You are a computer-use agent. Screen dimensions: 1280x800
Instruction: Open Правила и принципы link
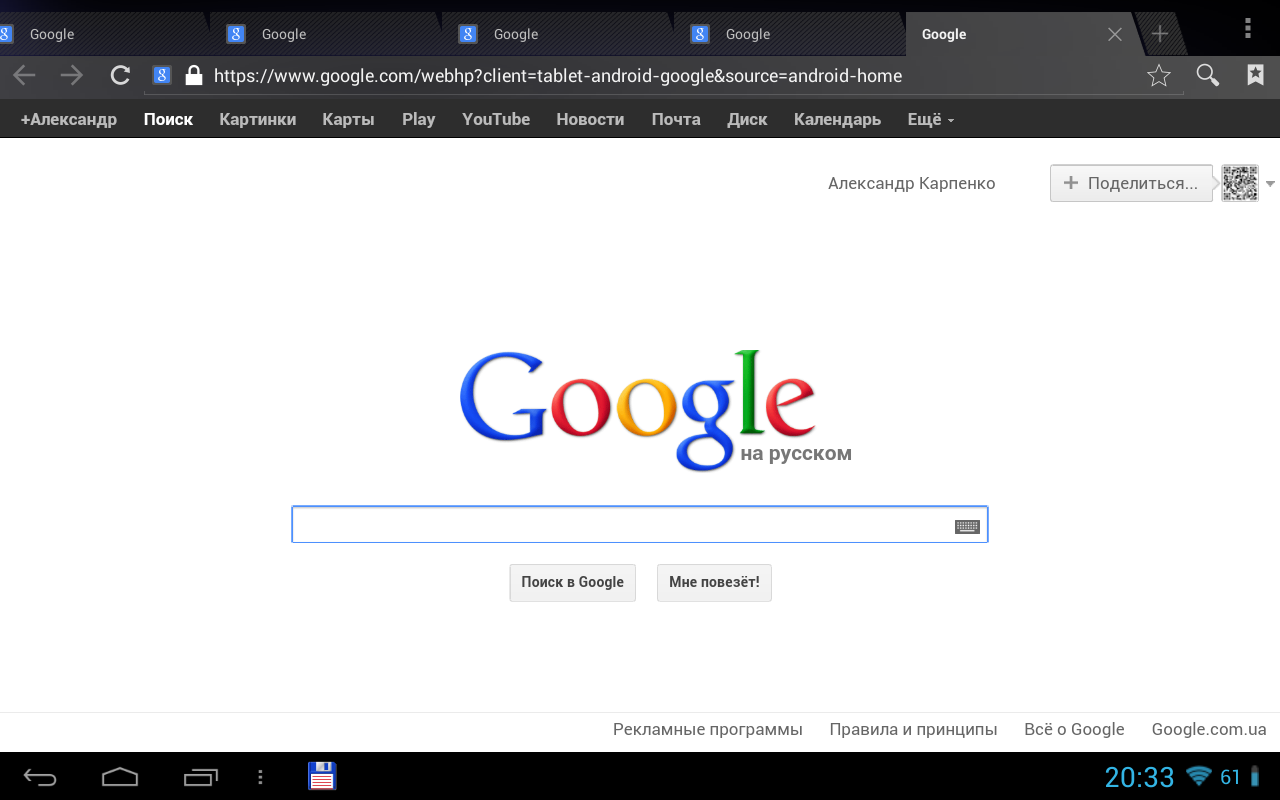click(x=913, y=729)
